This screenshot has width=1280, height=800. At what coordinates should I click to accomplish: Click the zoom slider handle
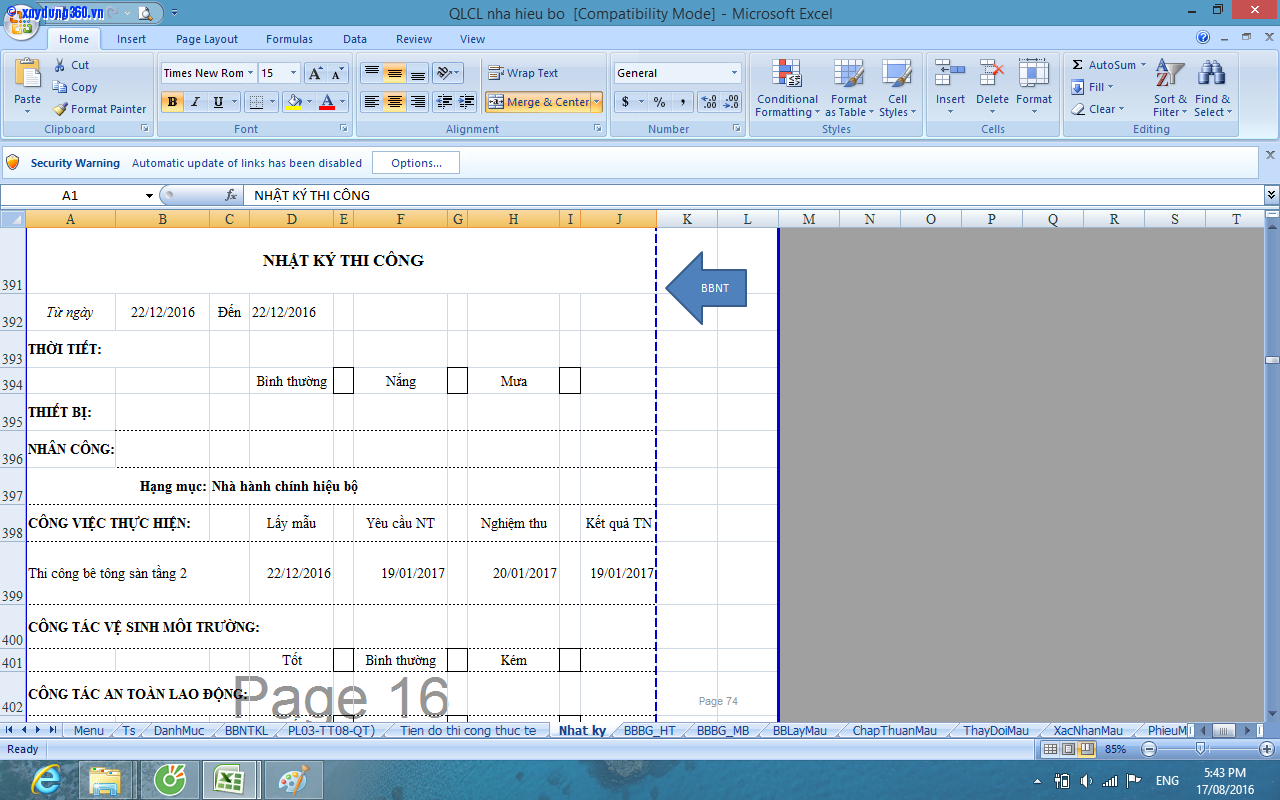1200,749
